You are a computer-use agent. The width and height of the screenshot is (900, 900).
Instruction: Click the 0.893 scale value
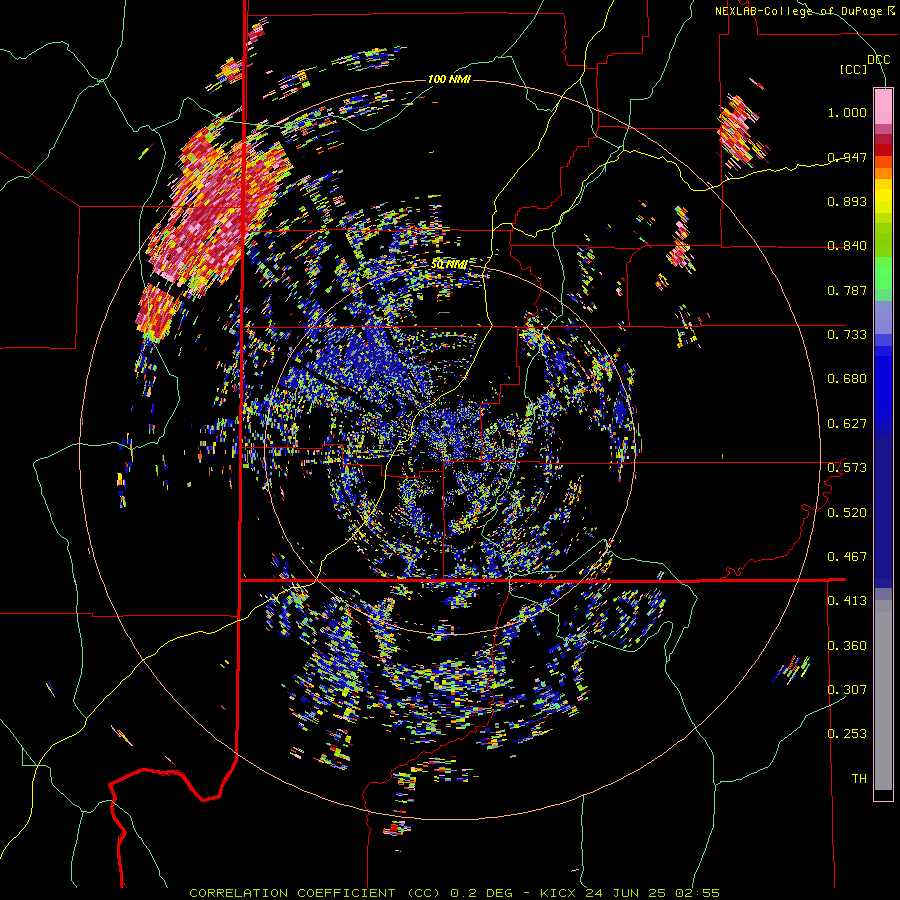tap(847, 201)
